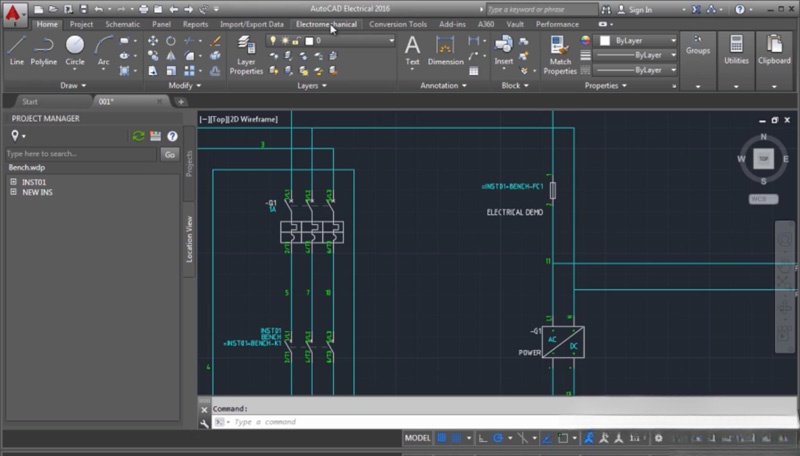
Task: Click the MODEL space button
Action: click(x=417, y=438)
